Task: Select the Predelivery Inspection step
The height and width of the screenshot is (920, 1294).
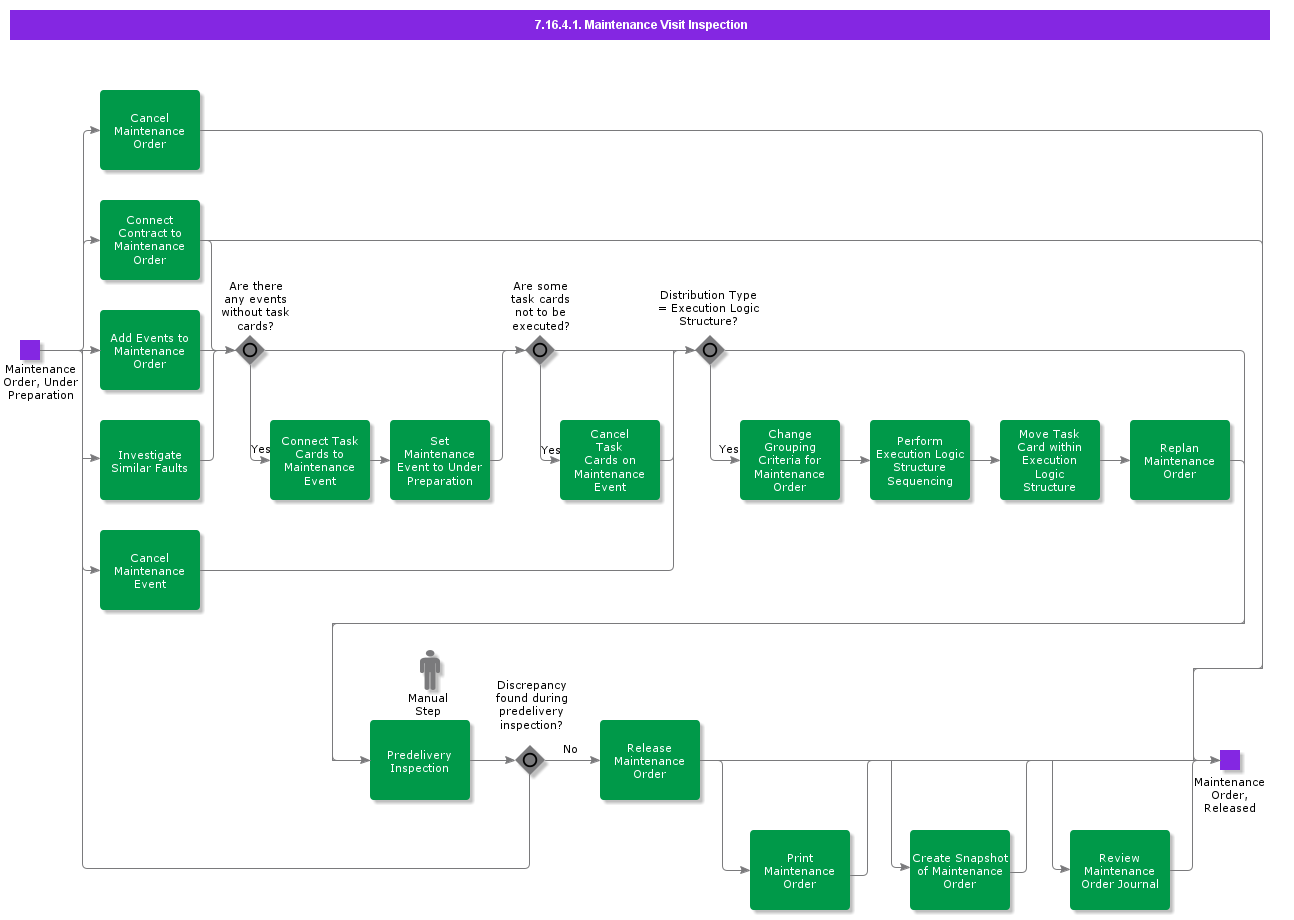Action: click(x=420, y=760)
